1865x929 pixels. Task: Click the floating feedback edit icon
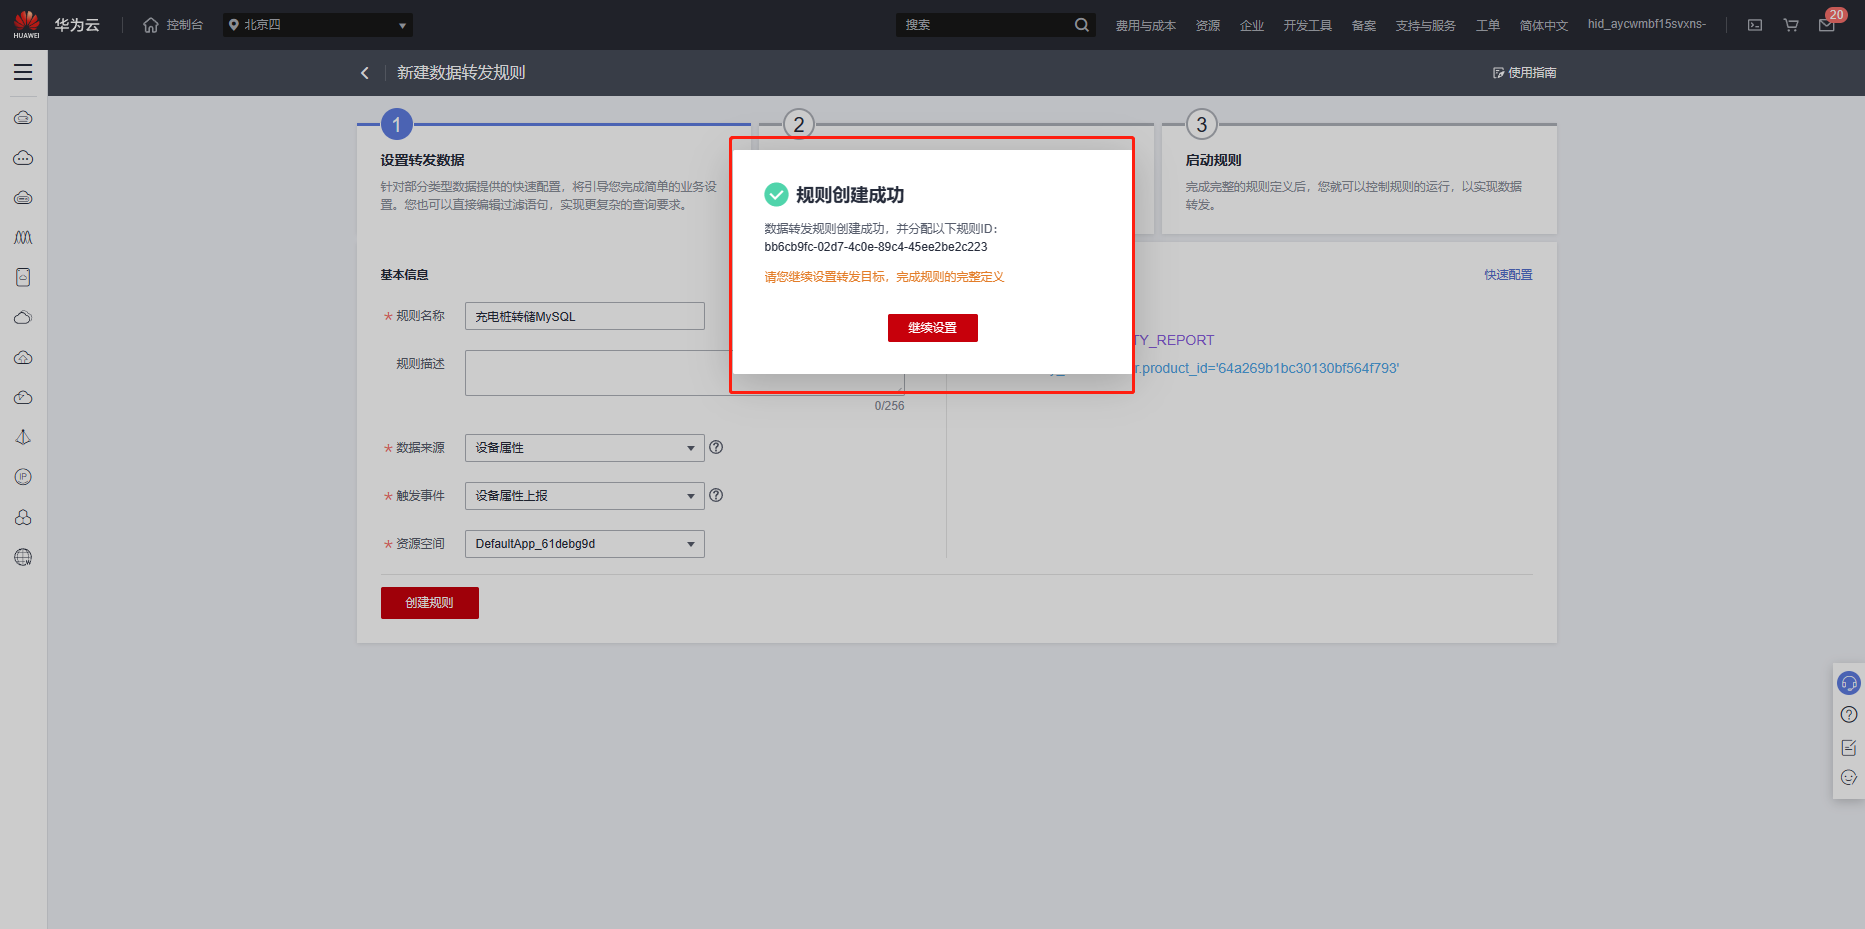pos(1849,747)
